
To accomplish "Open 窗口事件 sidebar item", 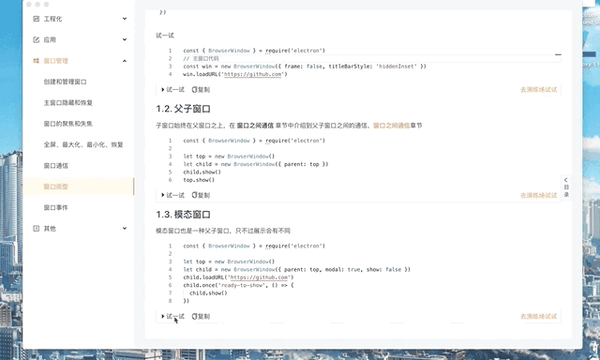I will [x=56, y=207].
